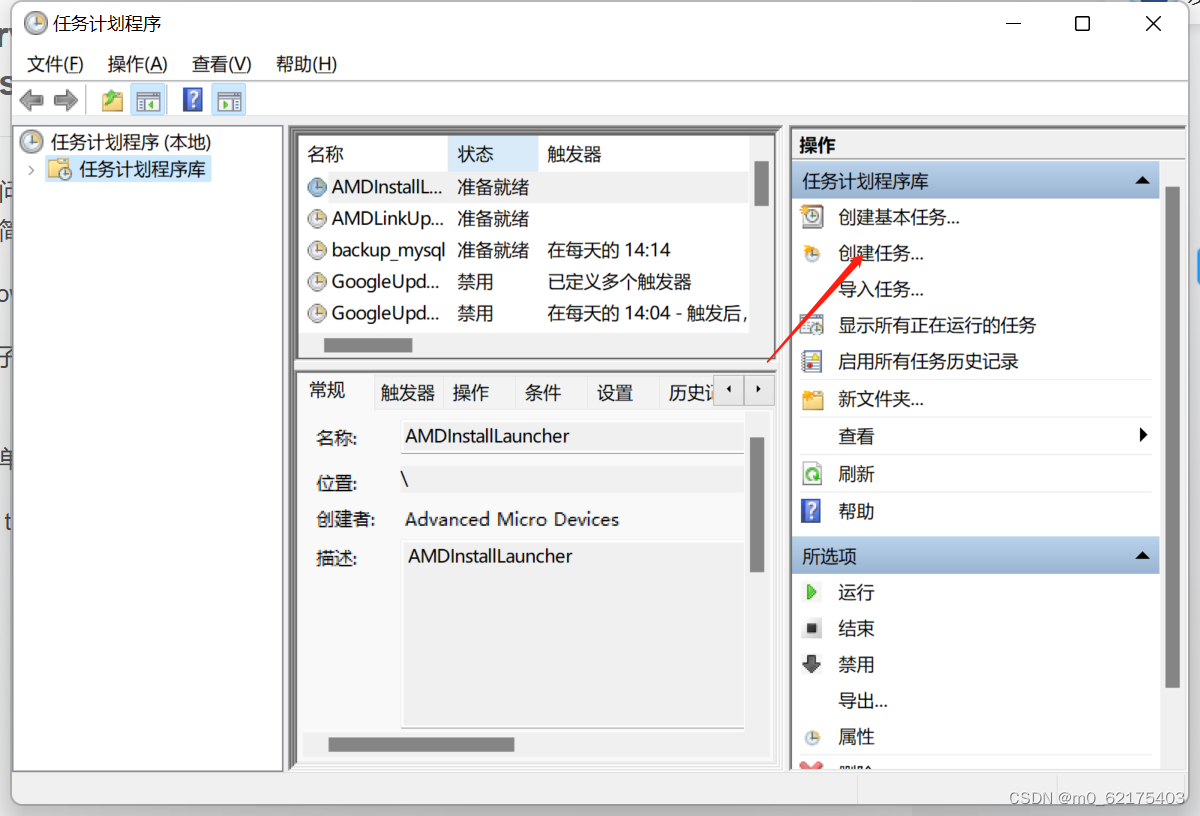Image resolution: width=1200 pixels, height=816 pixels.
Task: Click the green 刷新 icon
Action: pos(813,474)
